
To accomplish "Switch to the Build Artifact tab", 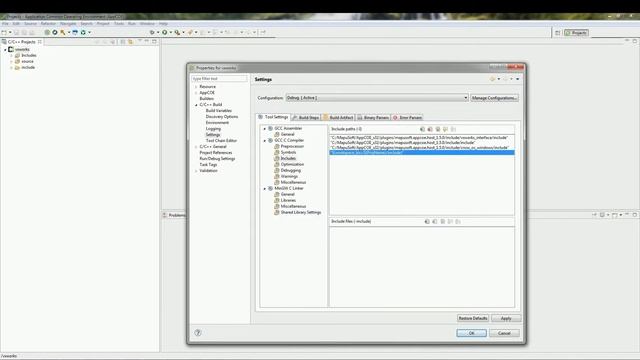I will point(338,118).
